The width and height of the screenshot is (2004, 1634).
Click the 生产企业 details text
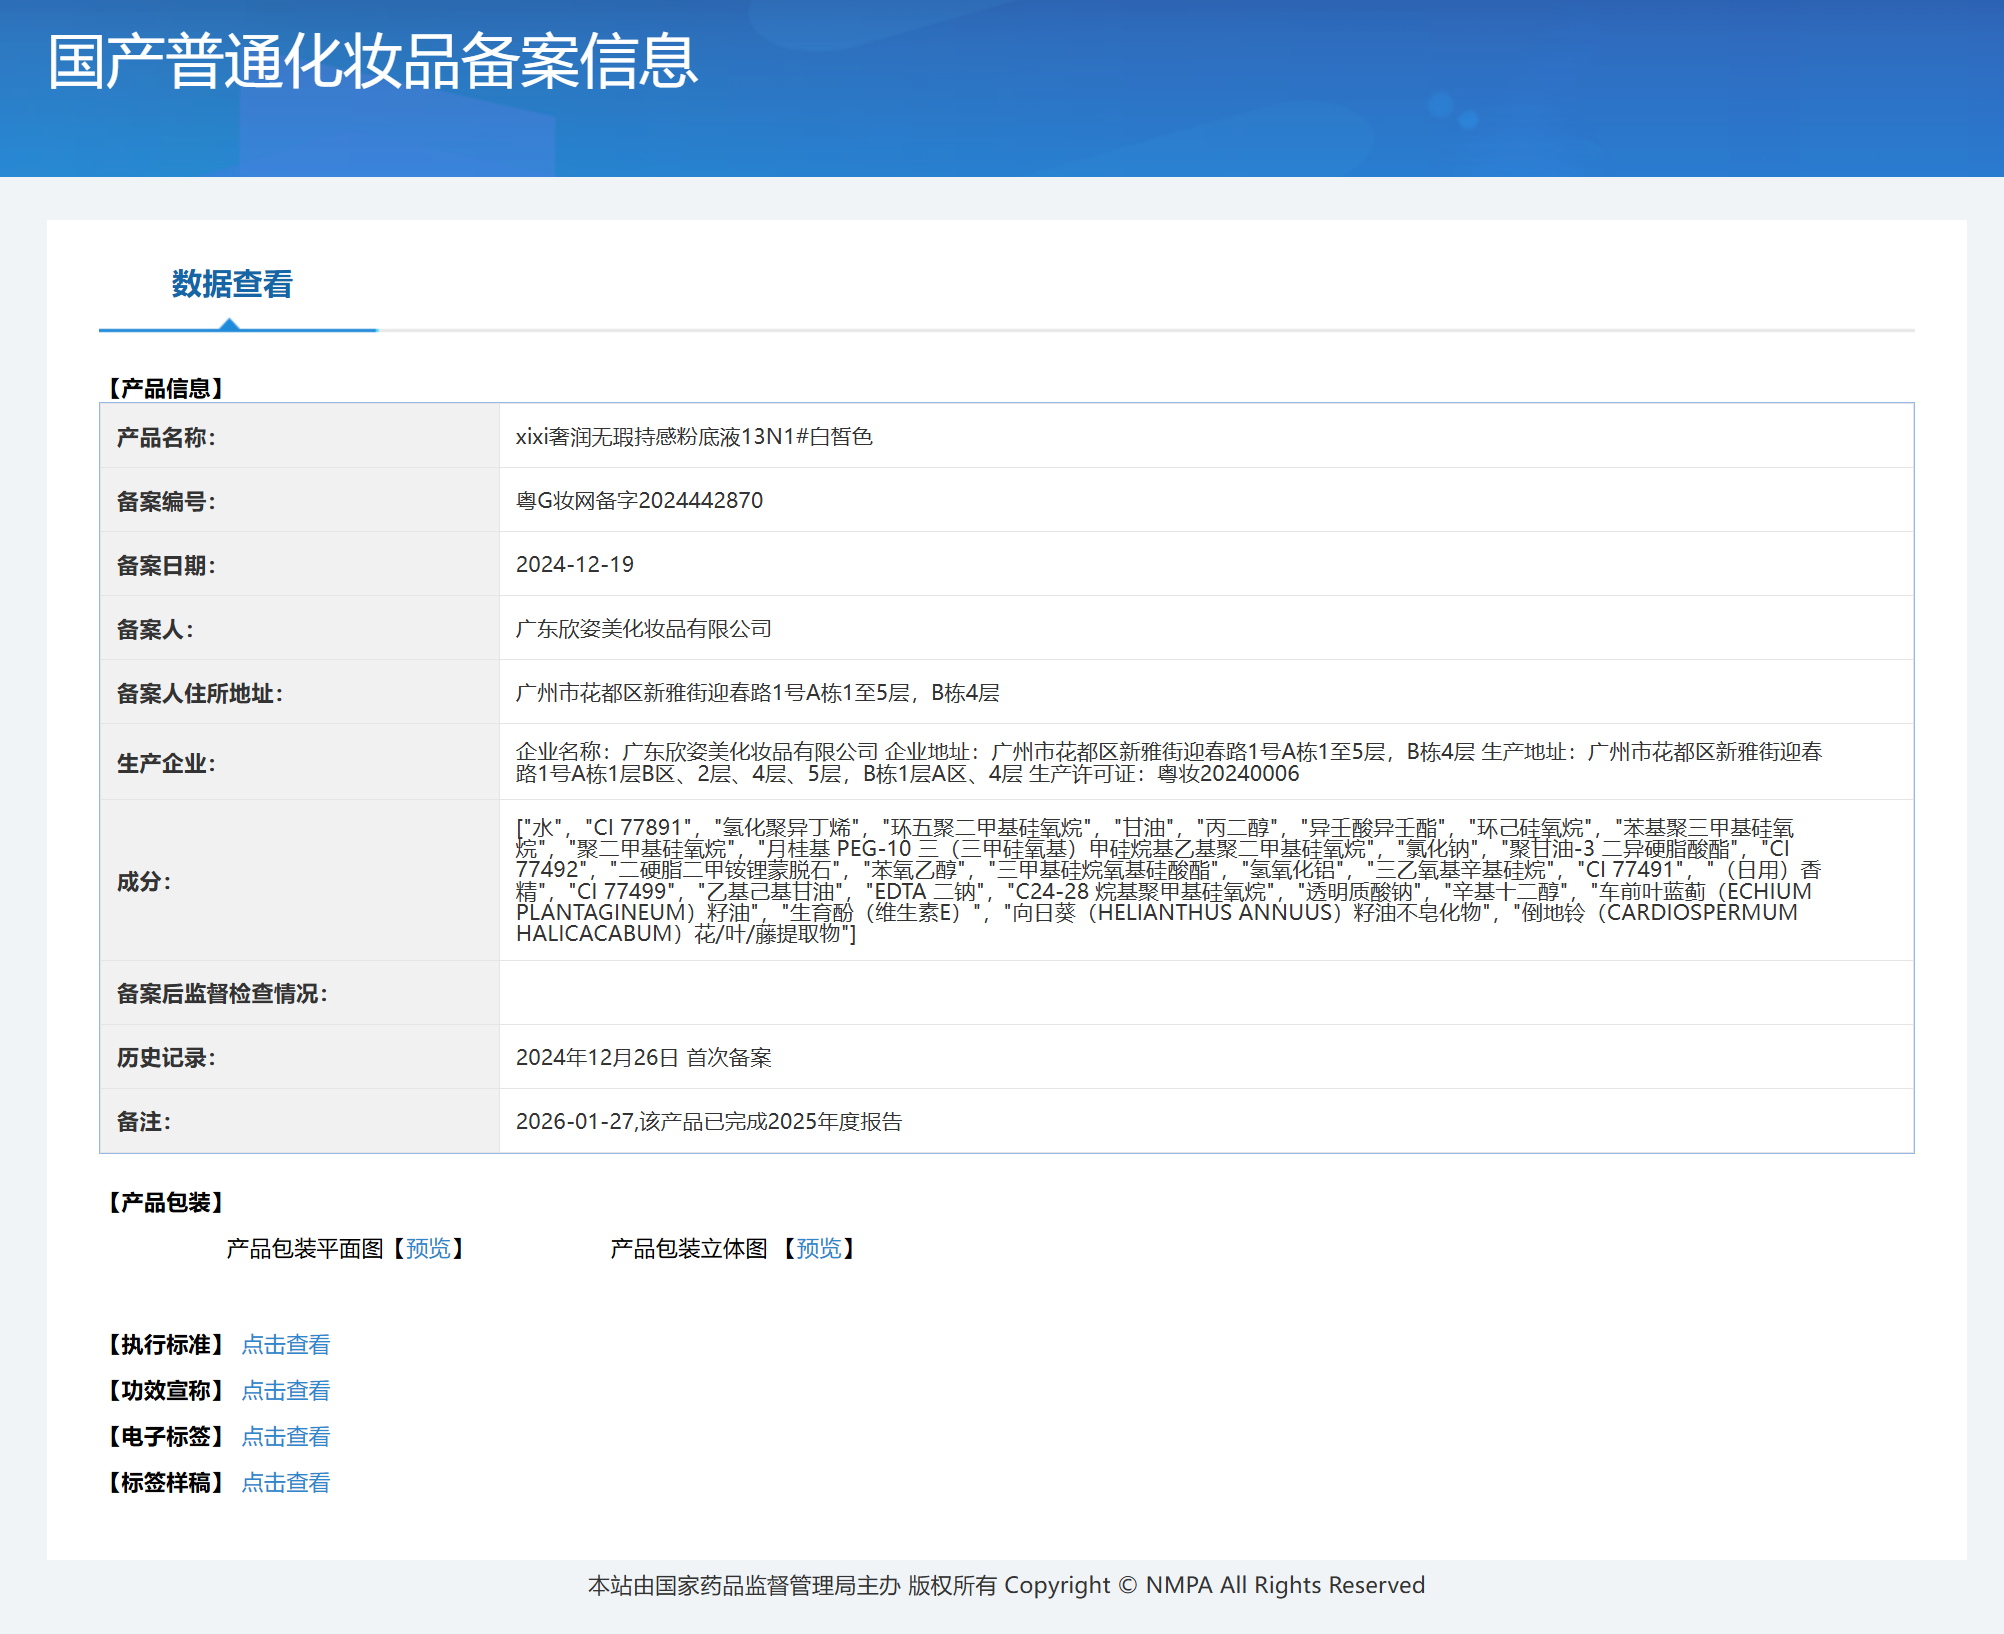click(x=1169, y=762)
